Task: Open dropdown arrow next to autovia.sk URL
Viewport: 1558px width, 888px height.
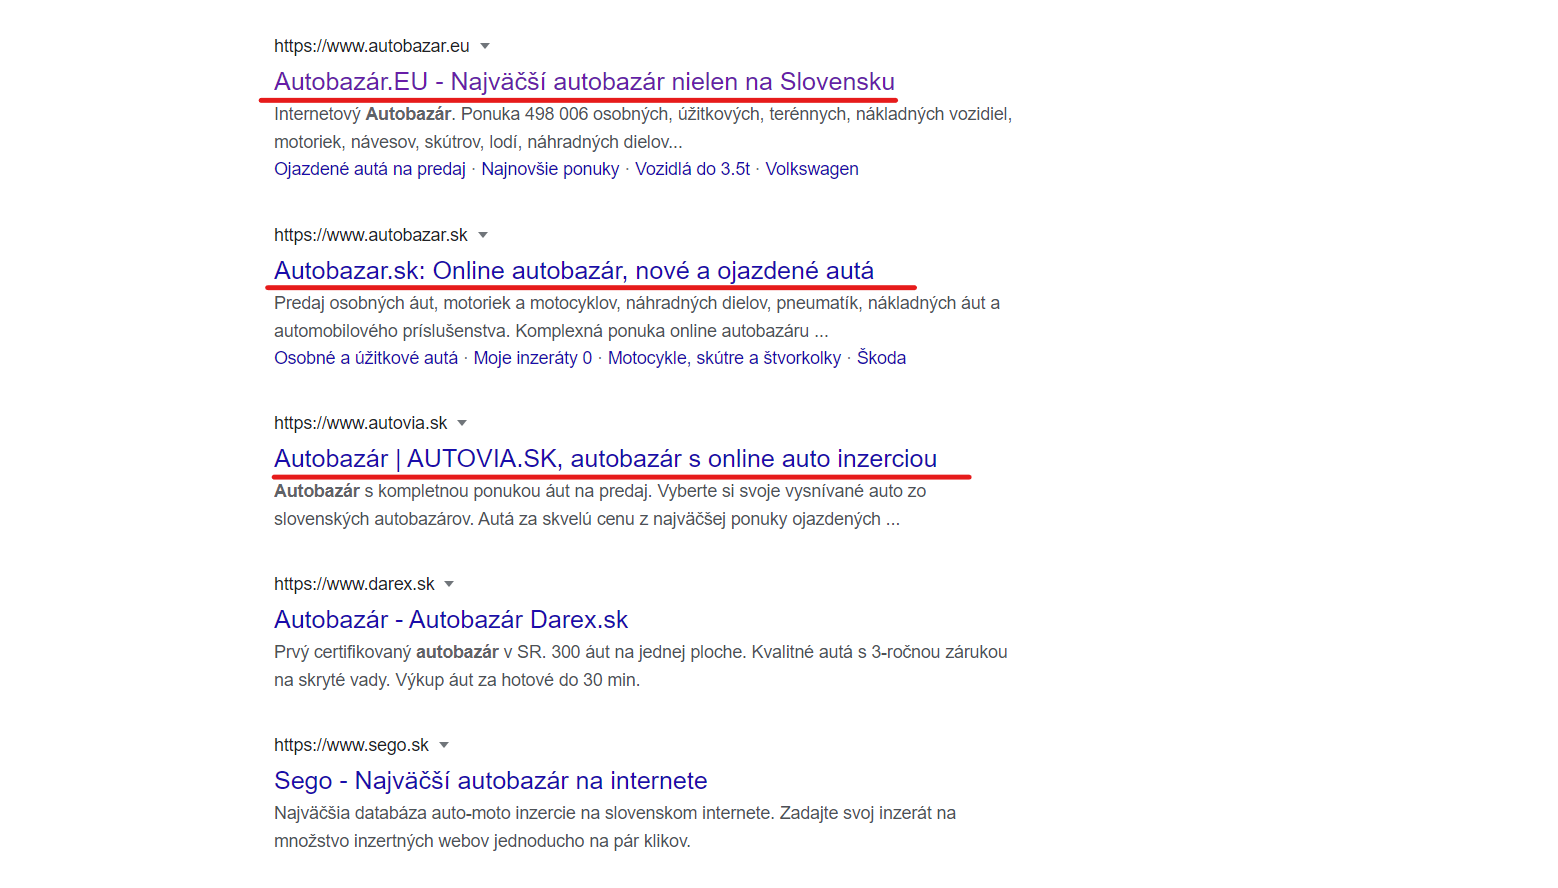Action: 462,423
